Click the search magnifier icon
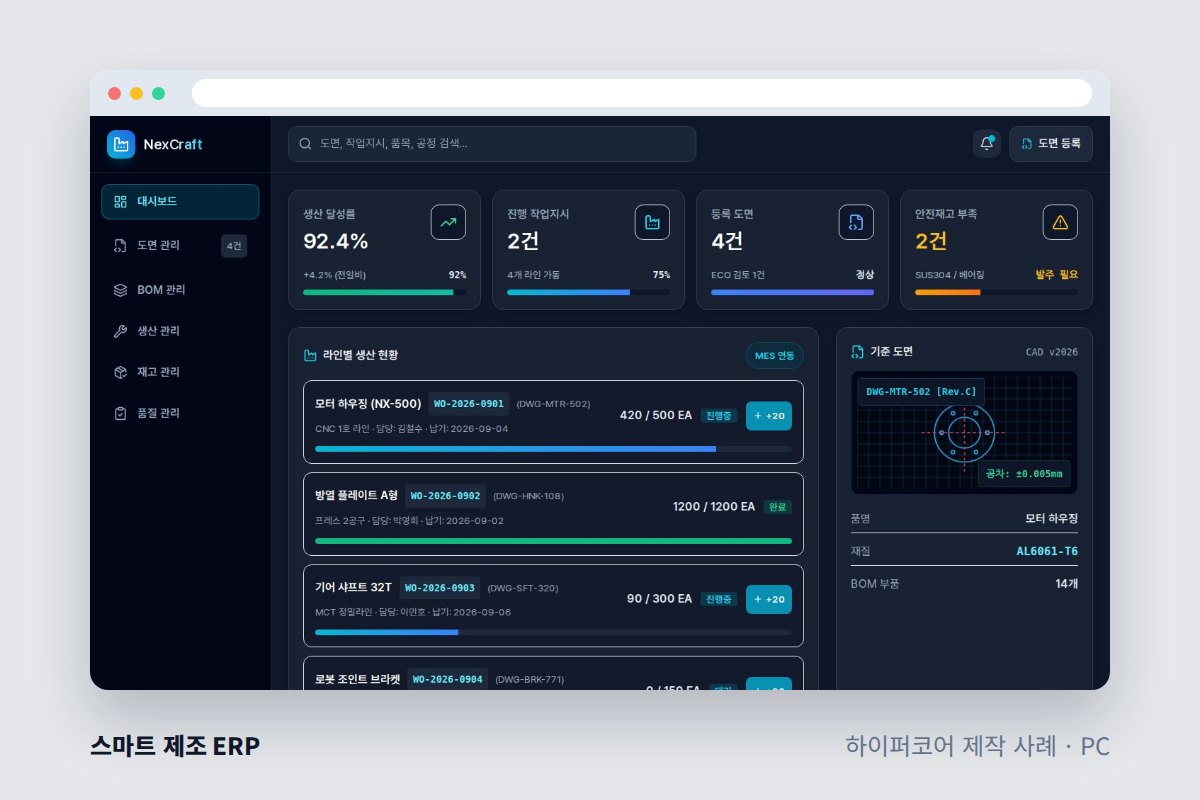The height and width of the screenshot is (800, 1200). (305, 144)
